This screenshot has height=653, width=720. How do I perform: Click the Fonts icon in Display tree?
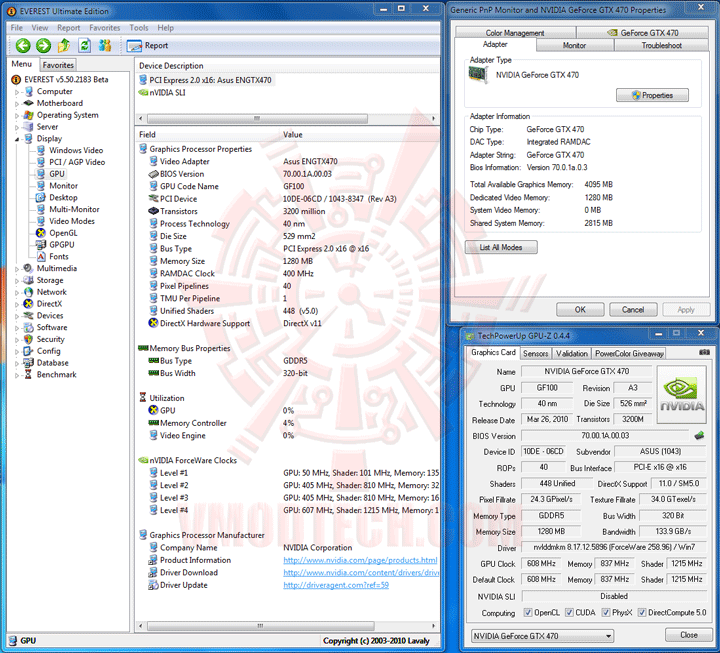[x=41, y=257]
